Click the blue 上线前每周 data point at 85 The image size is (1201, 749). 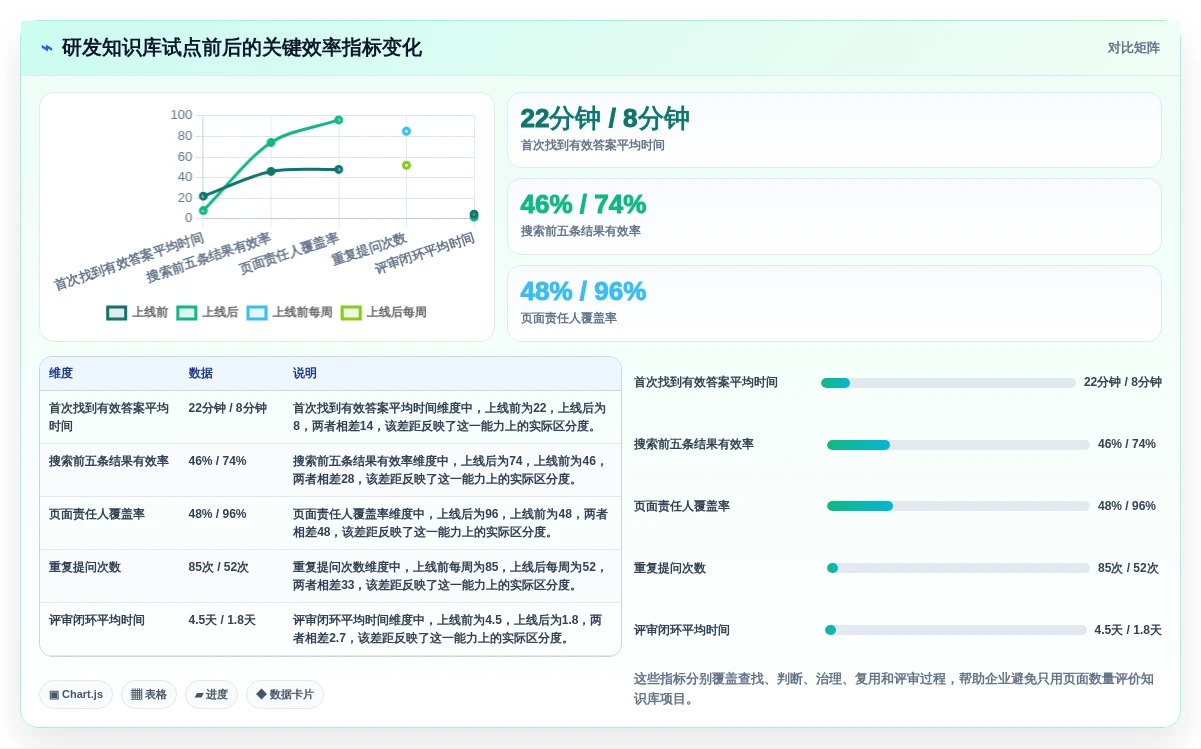point(406,131)
